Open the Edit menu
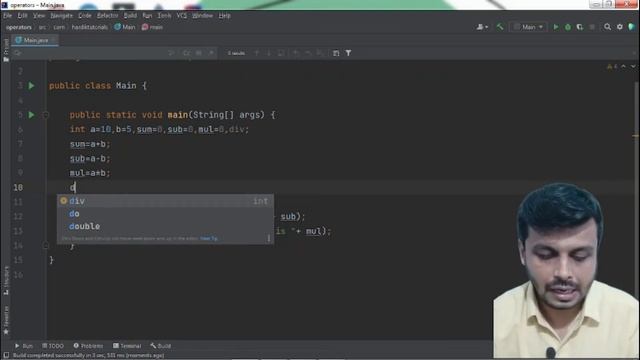 click(x=22, y=16)
